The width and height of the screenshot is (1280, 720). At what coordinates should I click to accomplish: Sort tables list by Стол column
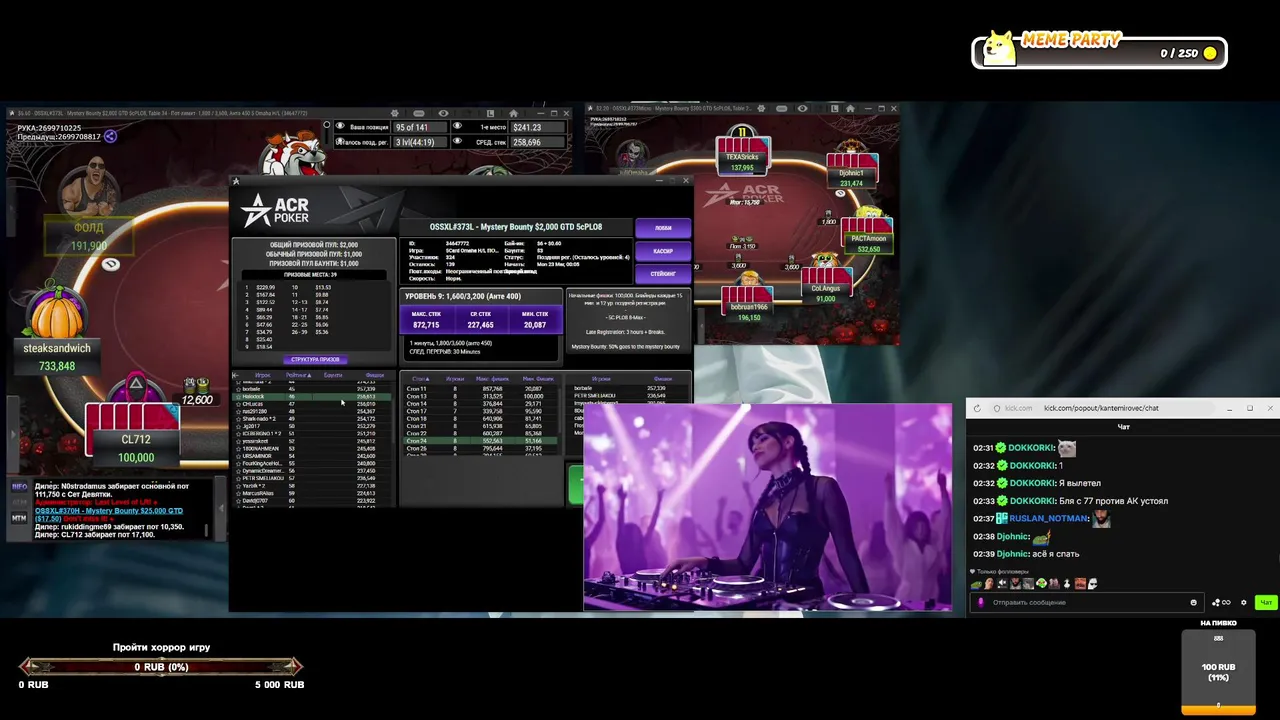click(x=420, y=379)
